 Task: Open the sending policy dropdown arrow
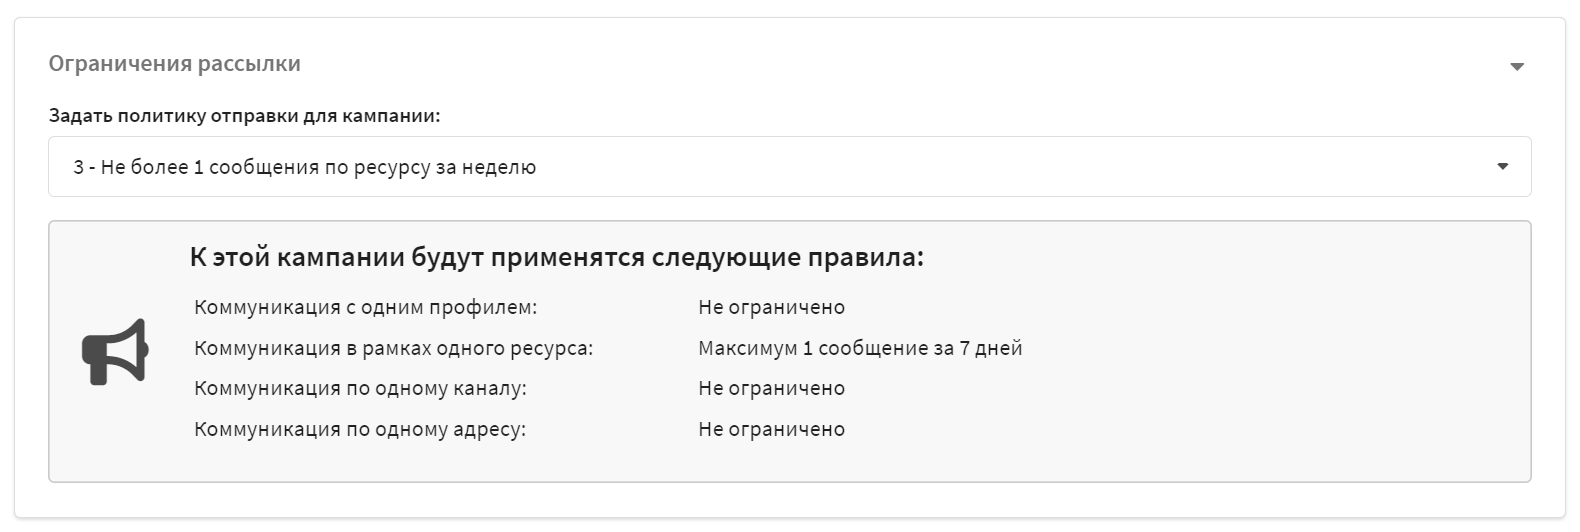(1503, 167)
